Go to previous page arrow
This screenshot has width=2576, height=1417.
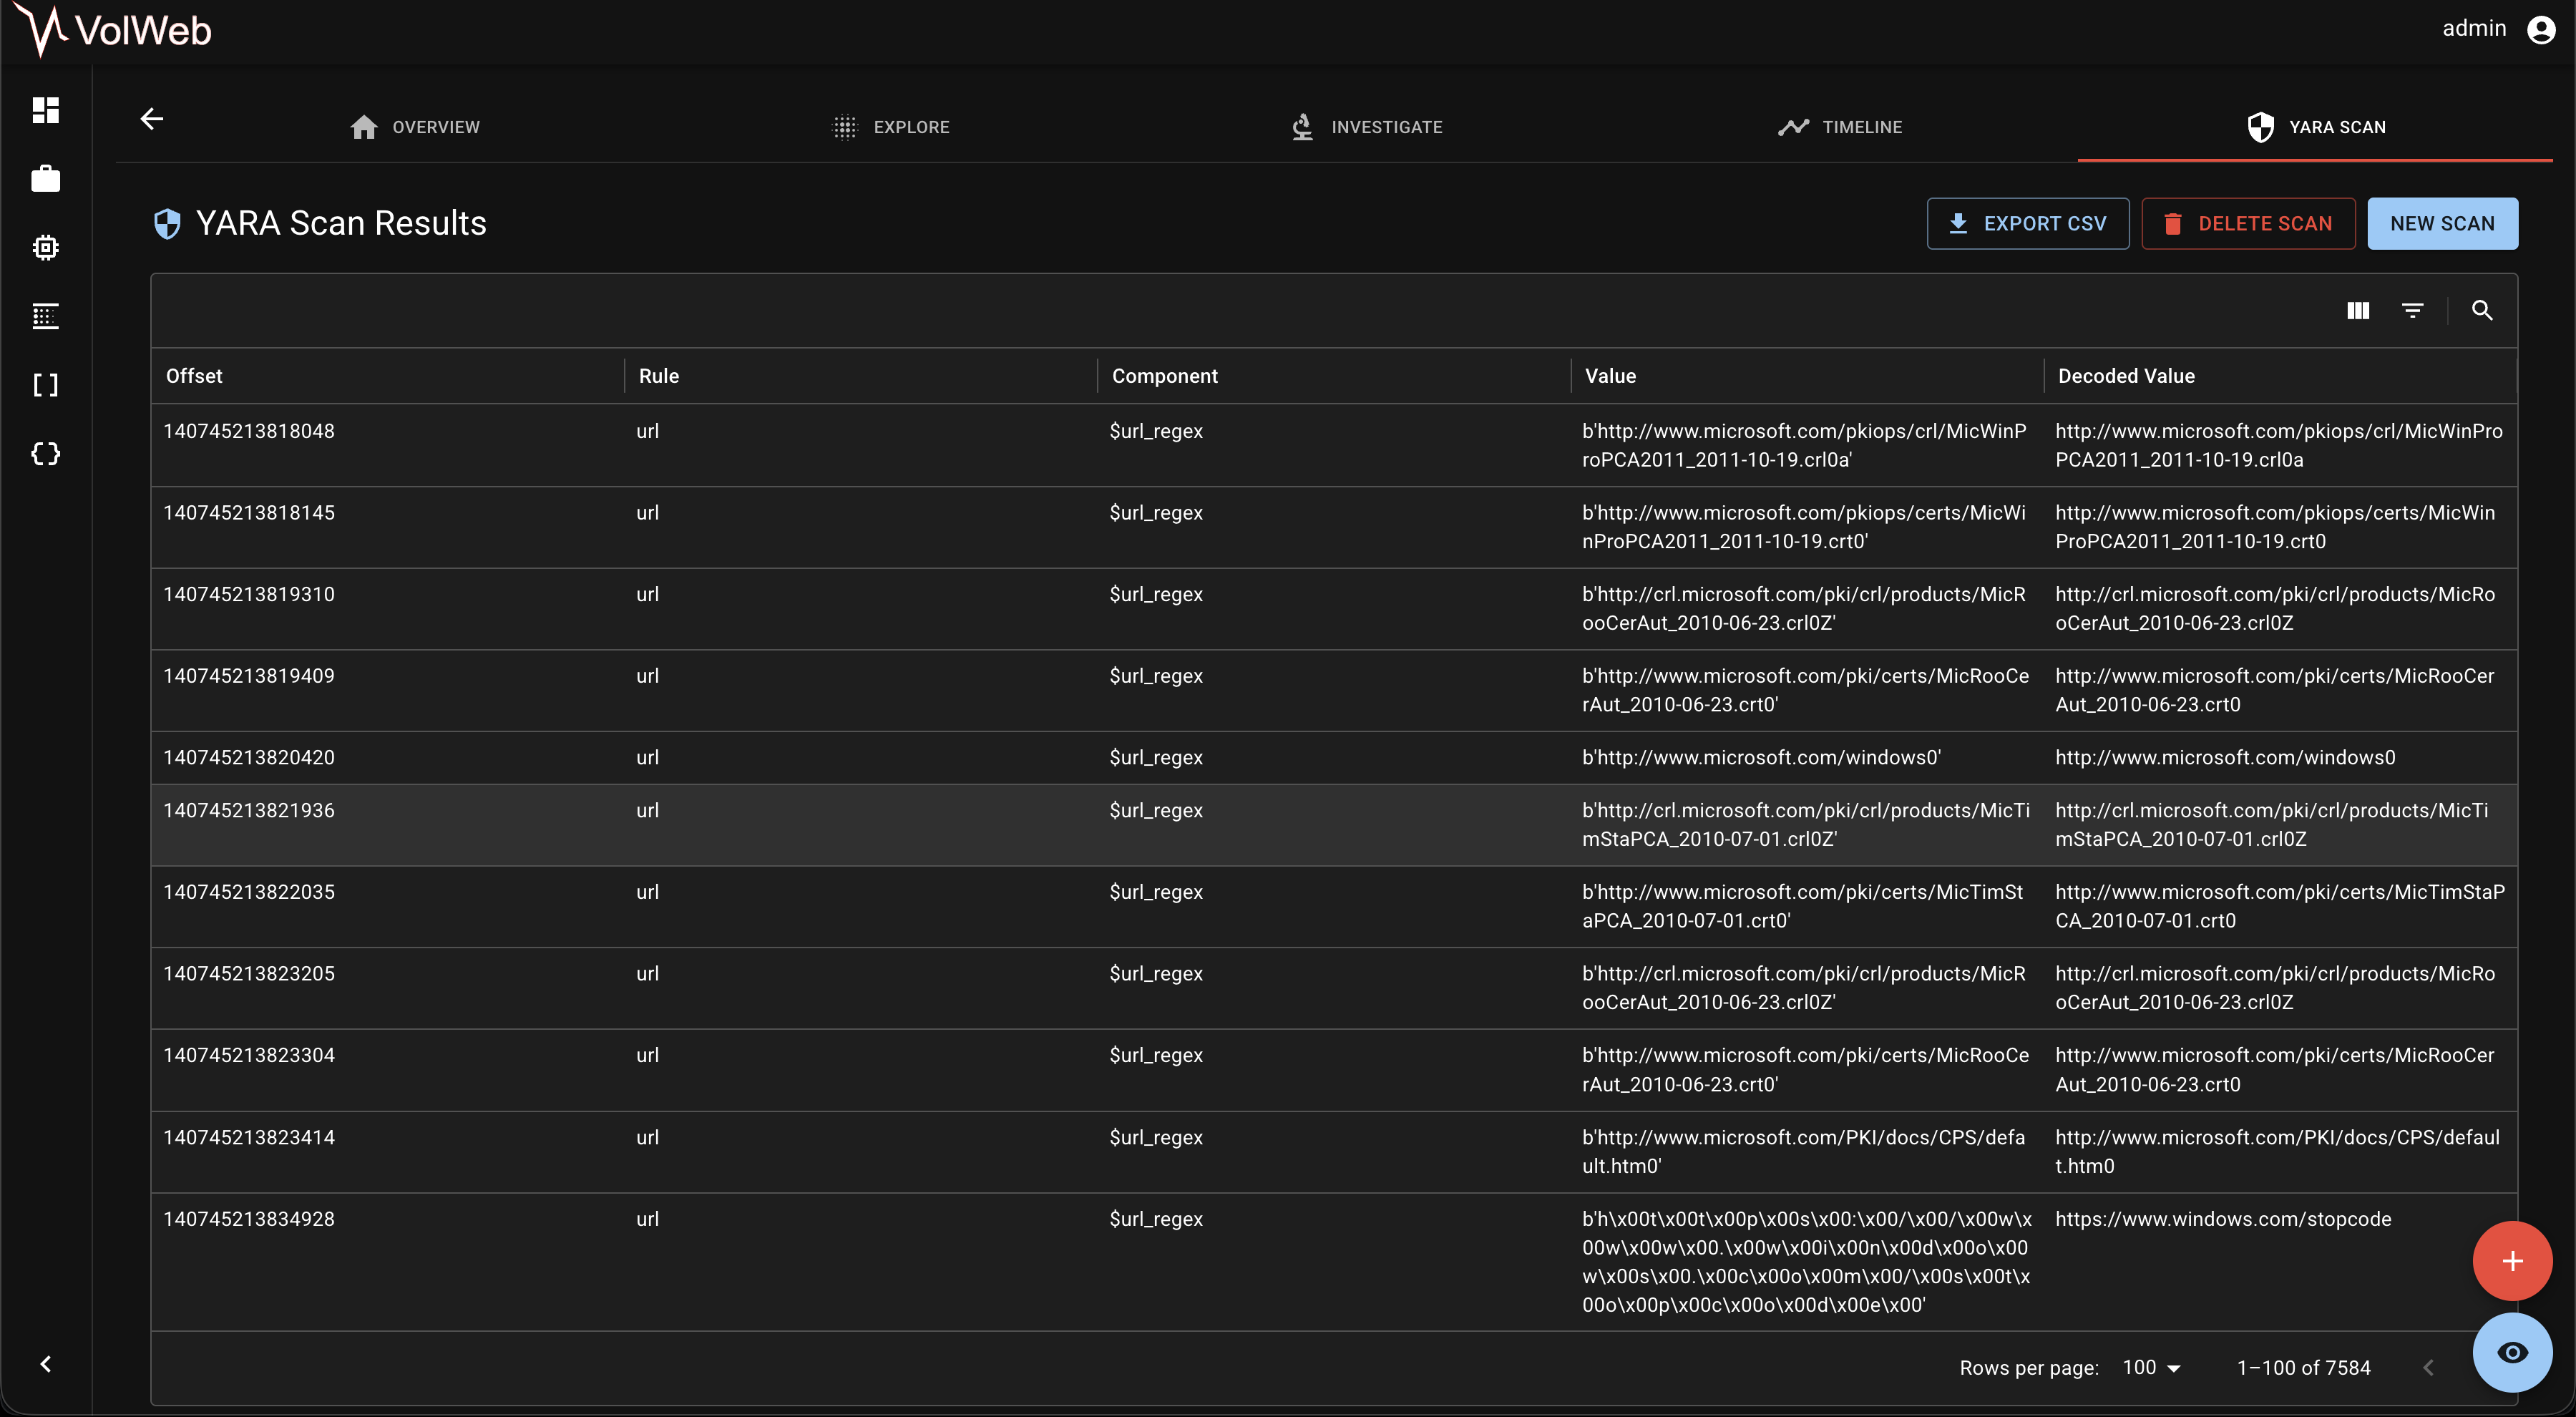(x=2428, y=1367)
